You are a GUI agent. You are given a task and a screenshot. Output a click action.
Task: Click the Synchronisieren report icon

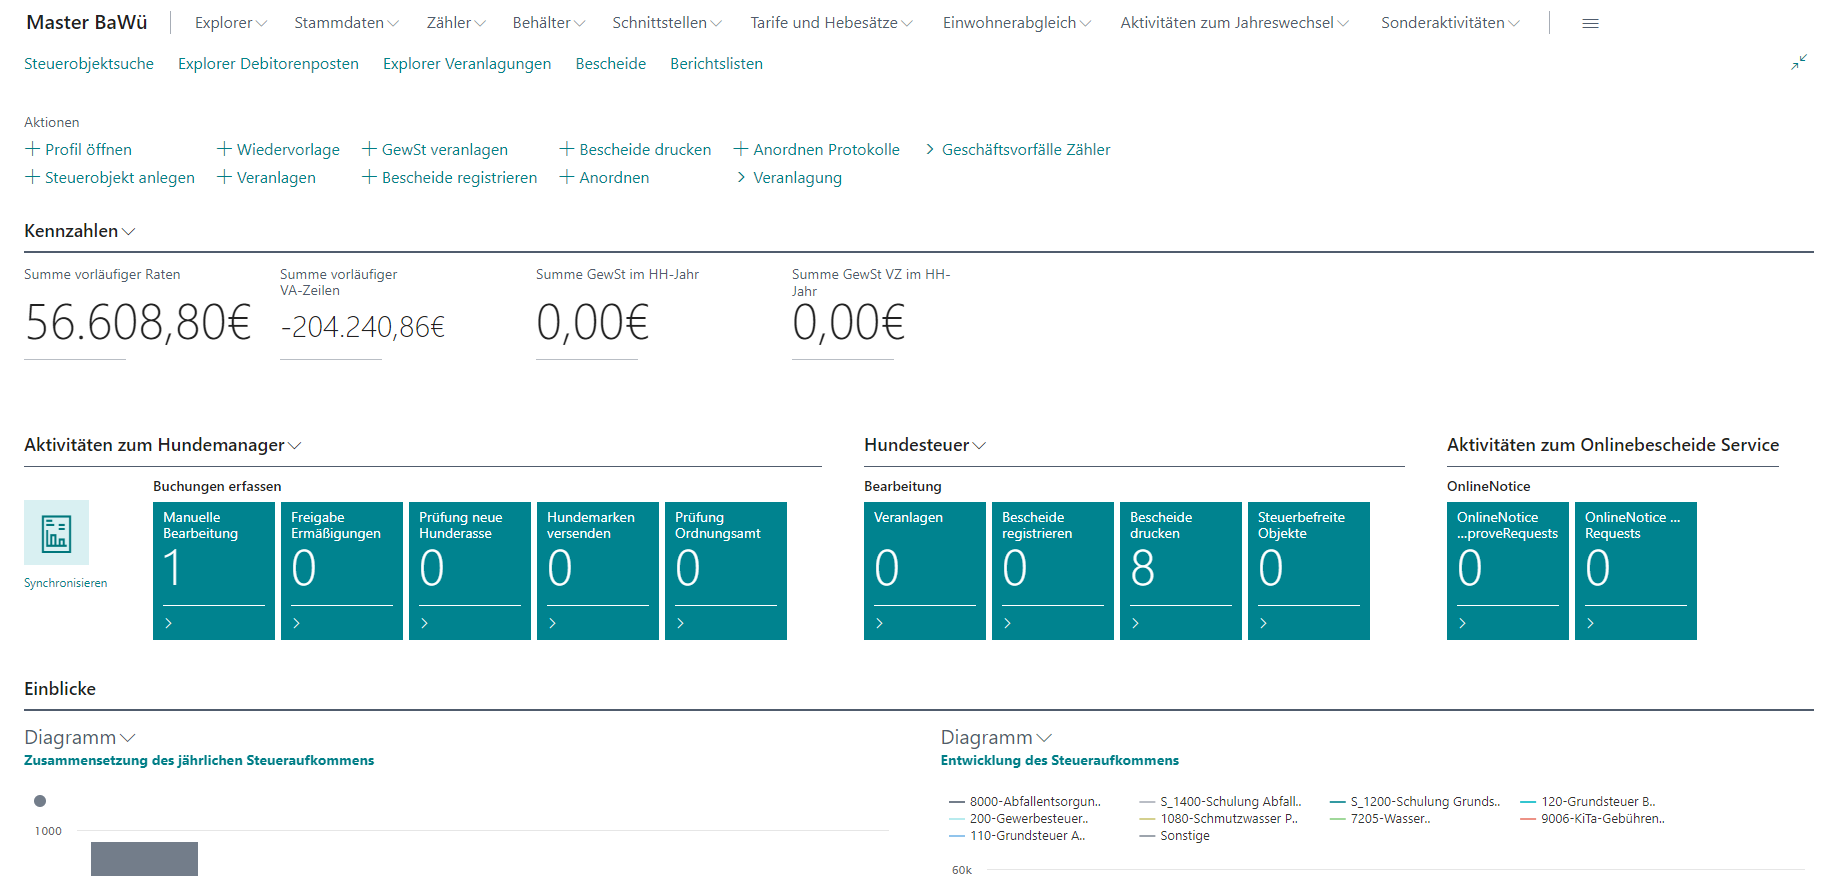56,533
